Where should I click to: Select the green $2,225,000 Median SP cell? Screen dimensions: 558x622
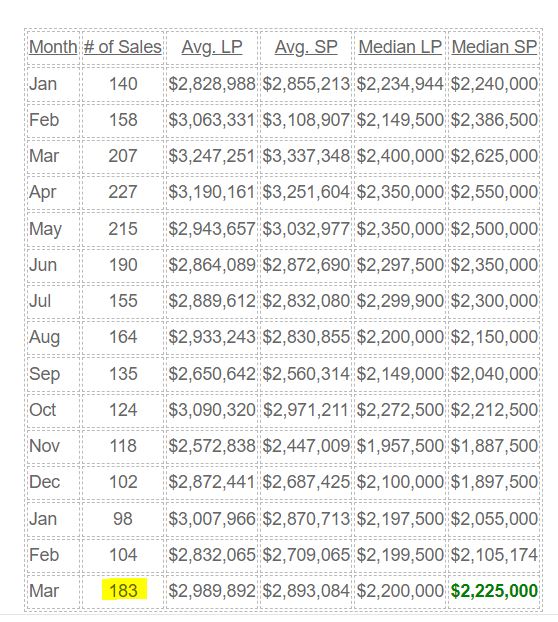click(x=495, y=591)
